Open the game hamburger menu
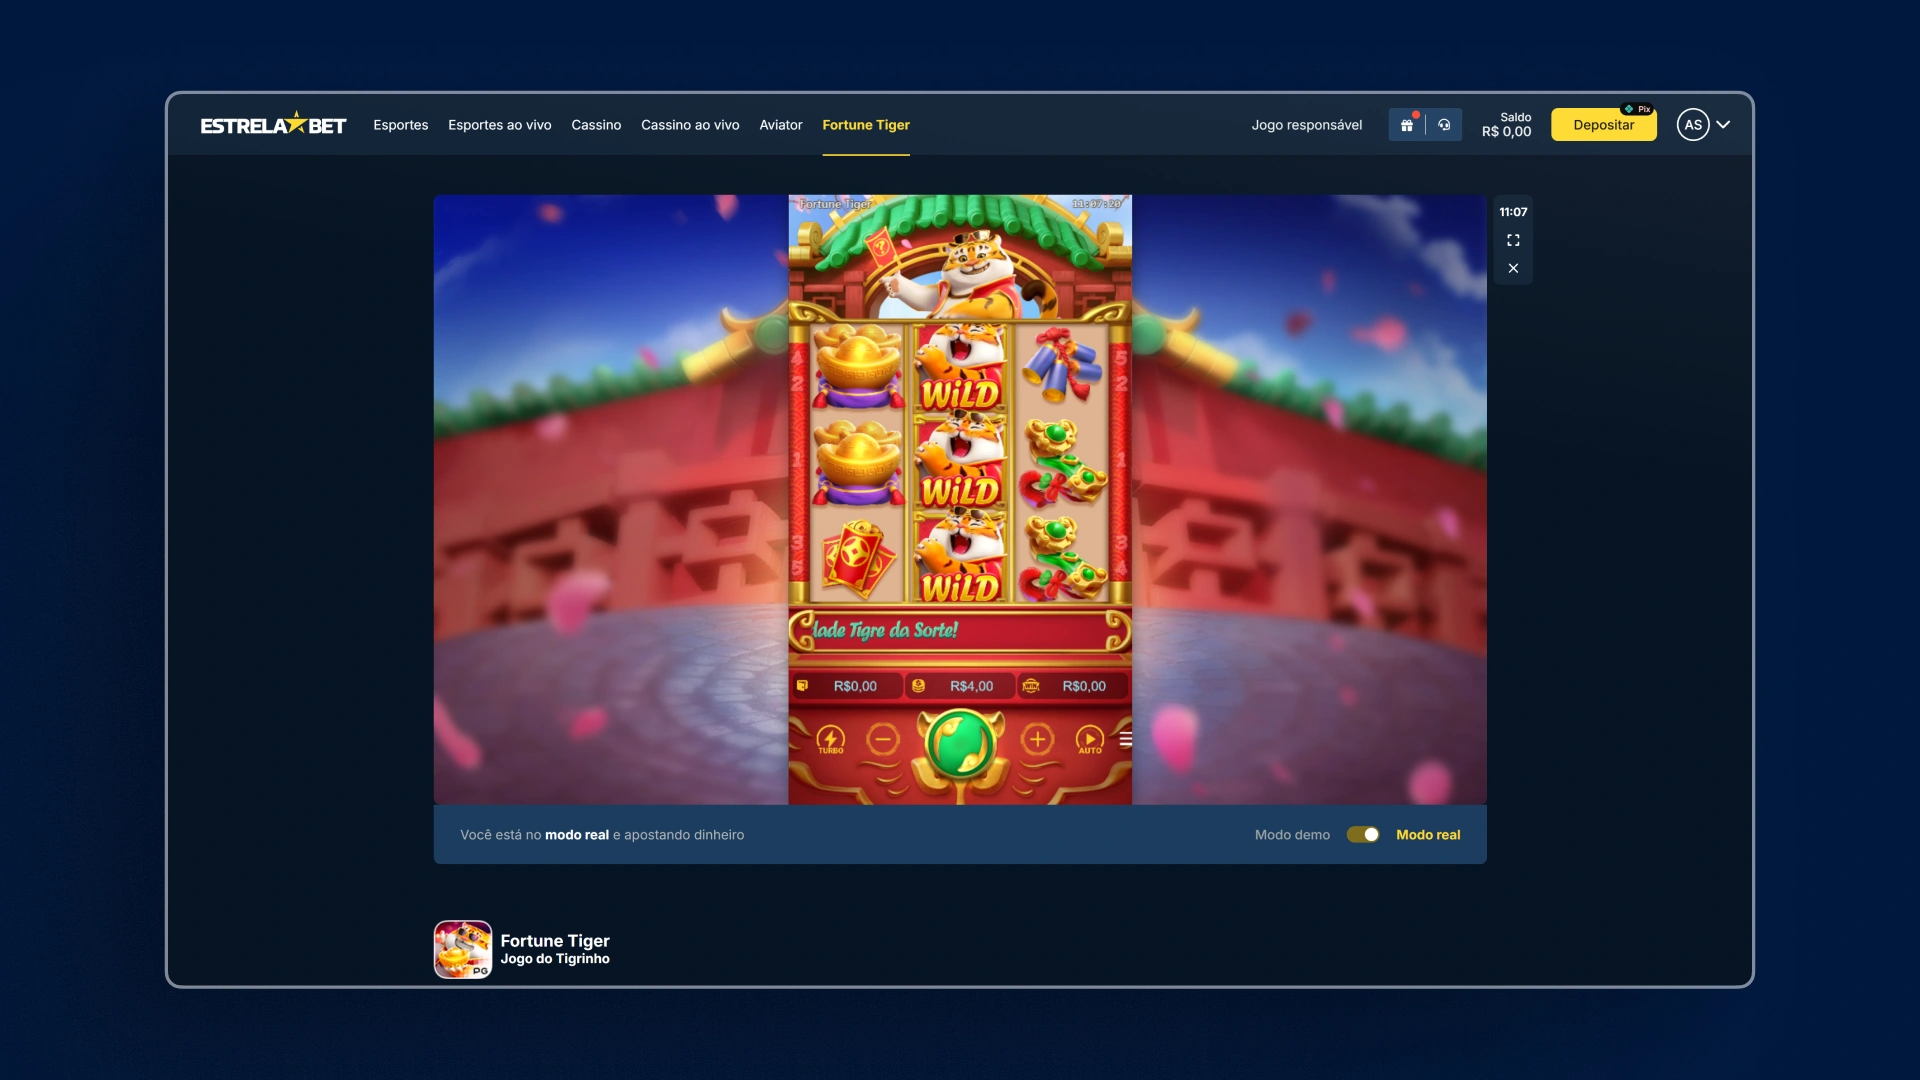Screen dimensions: 1920x1080 [1125, 739]
